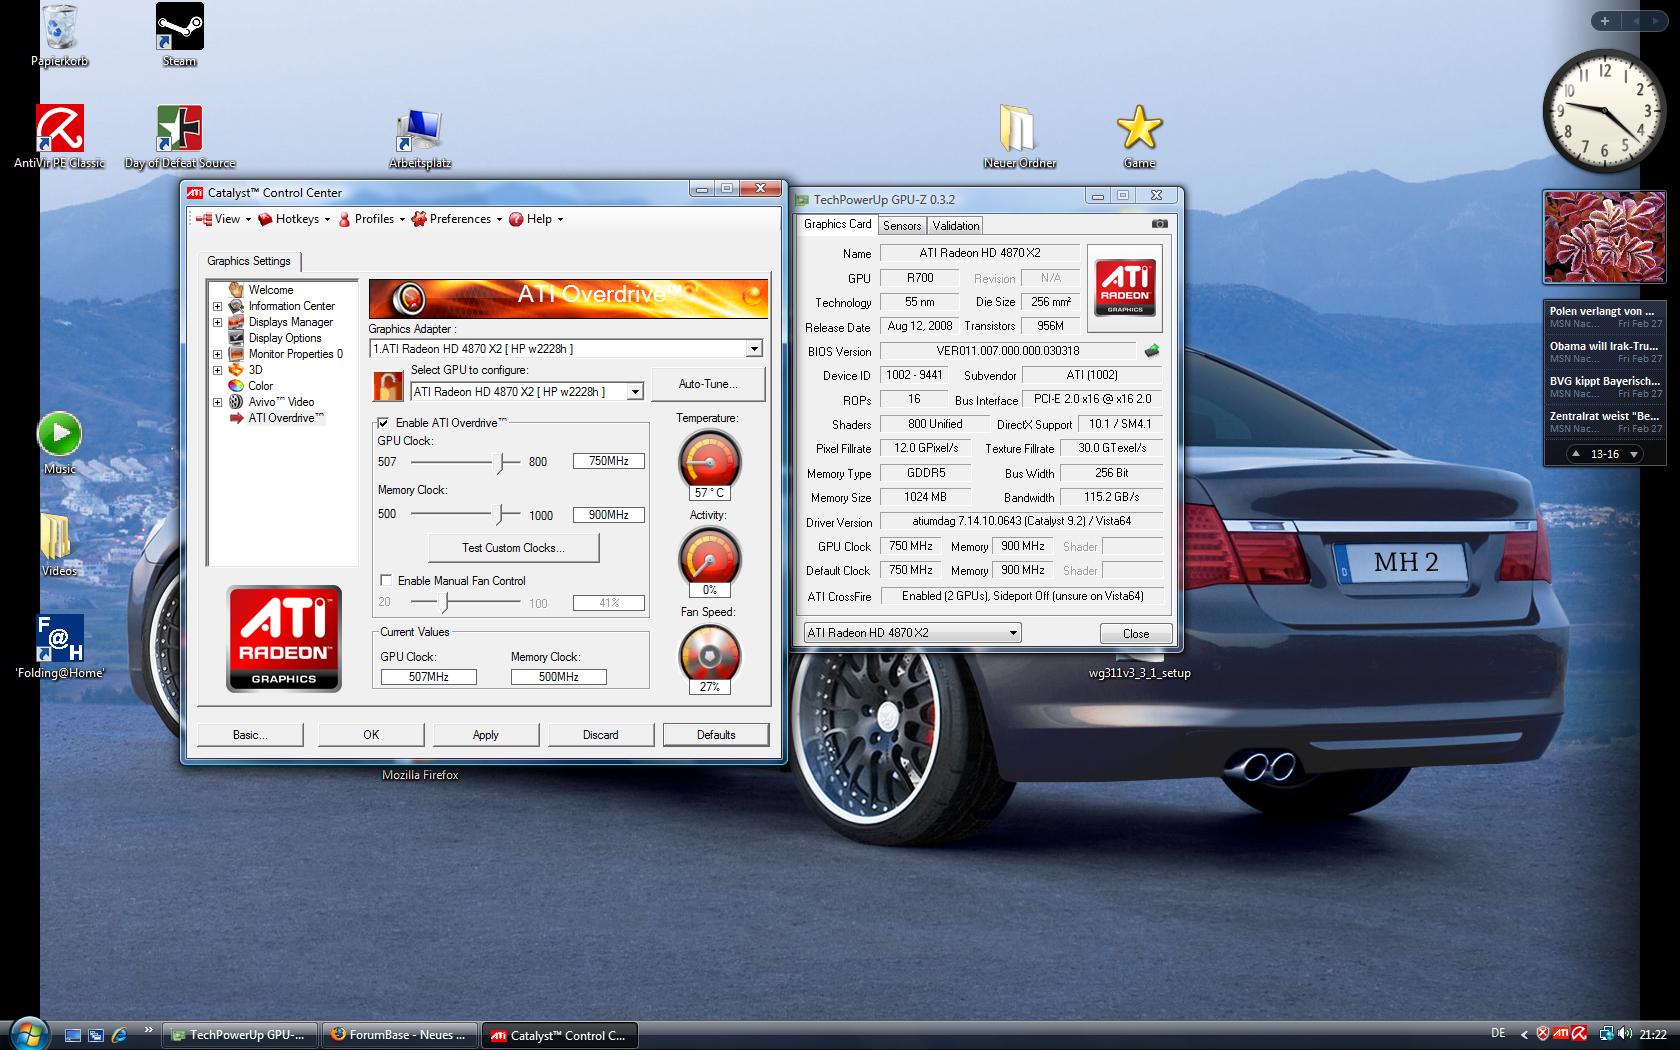Expand the Monitor Properties 0 tree node
The width and height of the screenshot is (1680, 1050).
pos(217,354)
